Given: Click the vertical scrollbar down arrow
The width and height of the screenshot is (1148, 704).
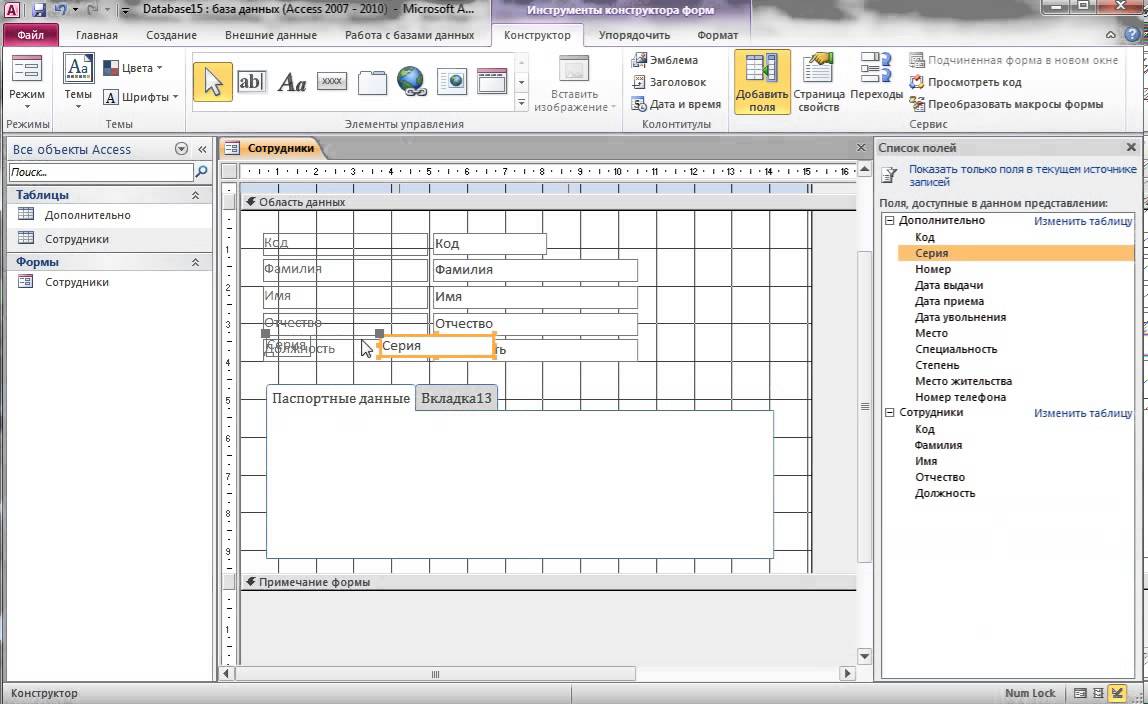Looking at the screenshot, I should click(x=865, y=656).
